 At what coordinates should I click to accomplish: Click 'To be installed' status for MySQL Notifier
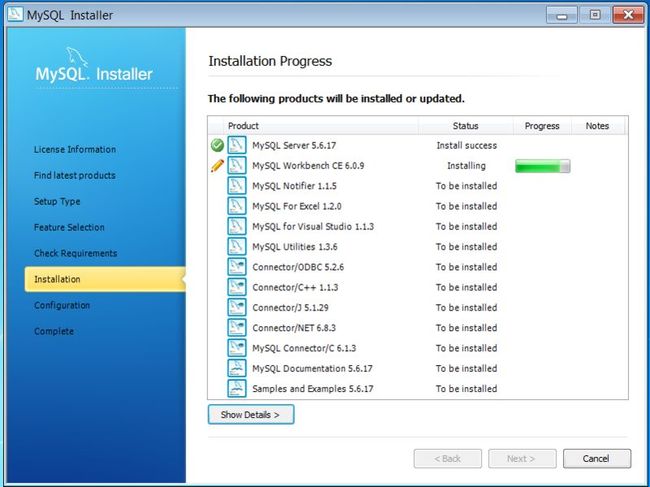(x=466, y=186)
